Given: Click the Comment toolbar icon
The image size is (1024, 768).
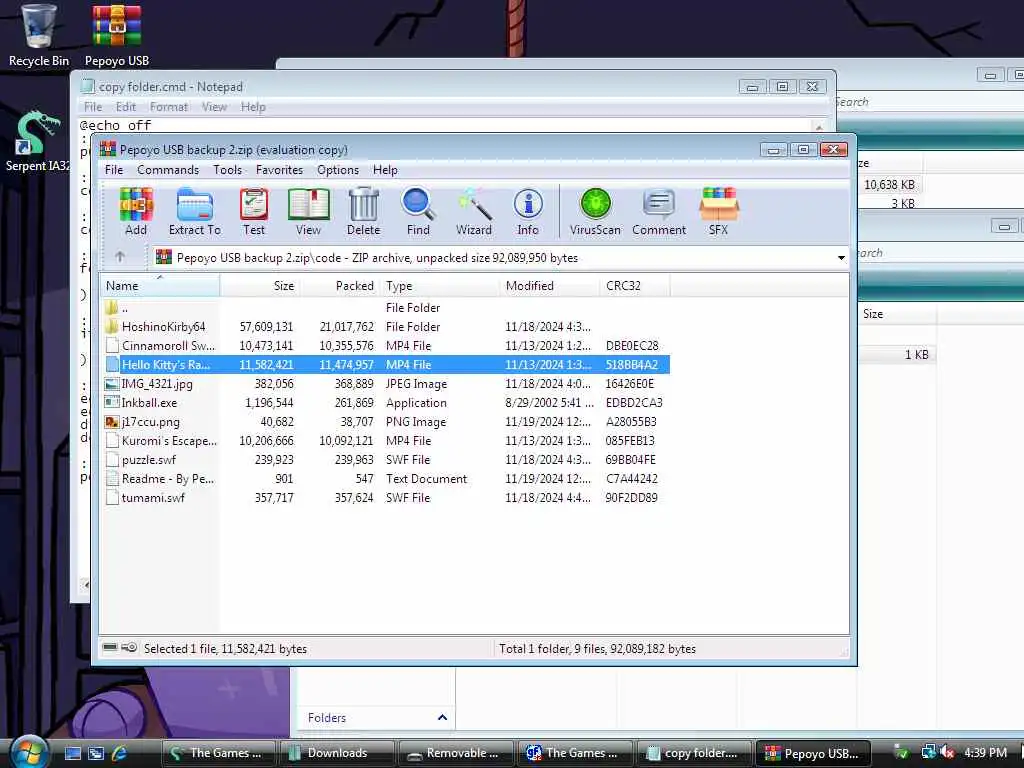Looking at the screenshot, I should (x=659, y=211).
